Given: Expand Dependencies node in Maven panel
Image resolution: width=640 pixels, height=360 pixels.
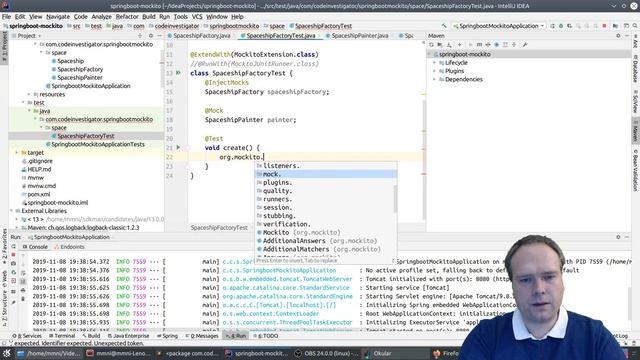Looking at the screenshot, I should coord(435,80).
